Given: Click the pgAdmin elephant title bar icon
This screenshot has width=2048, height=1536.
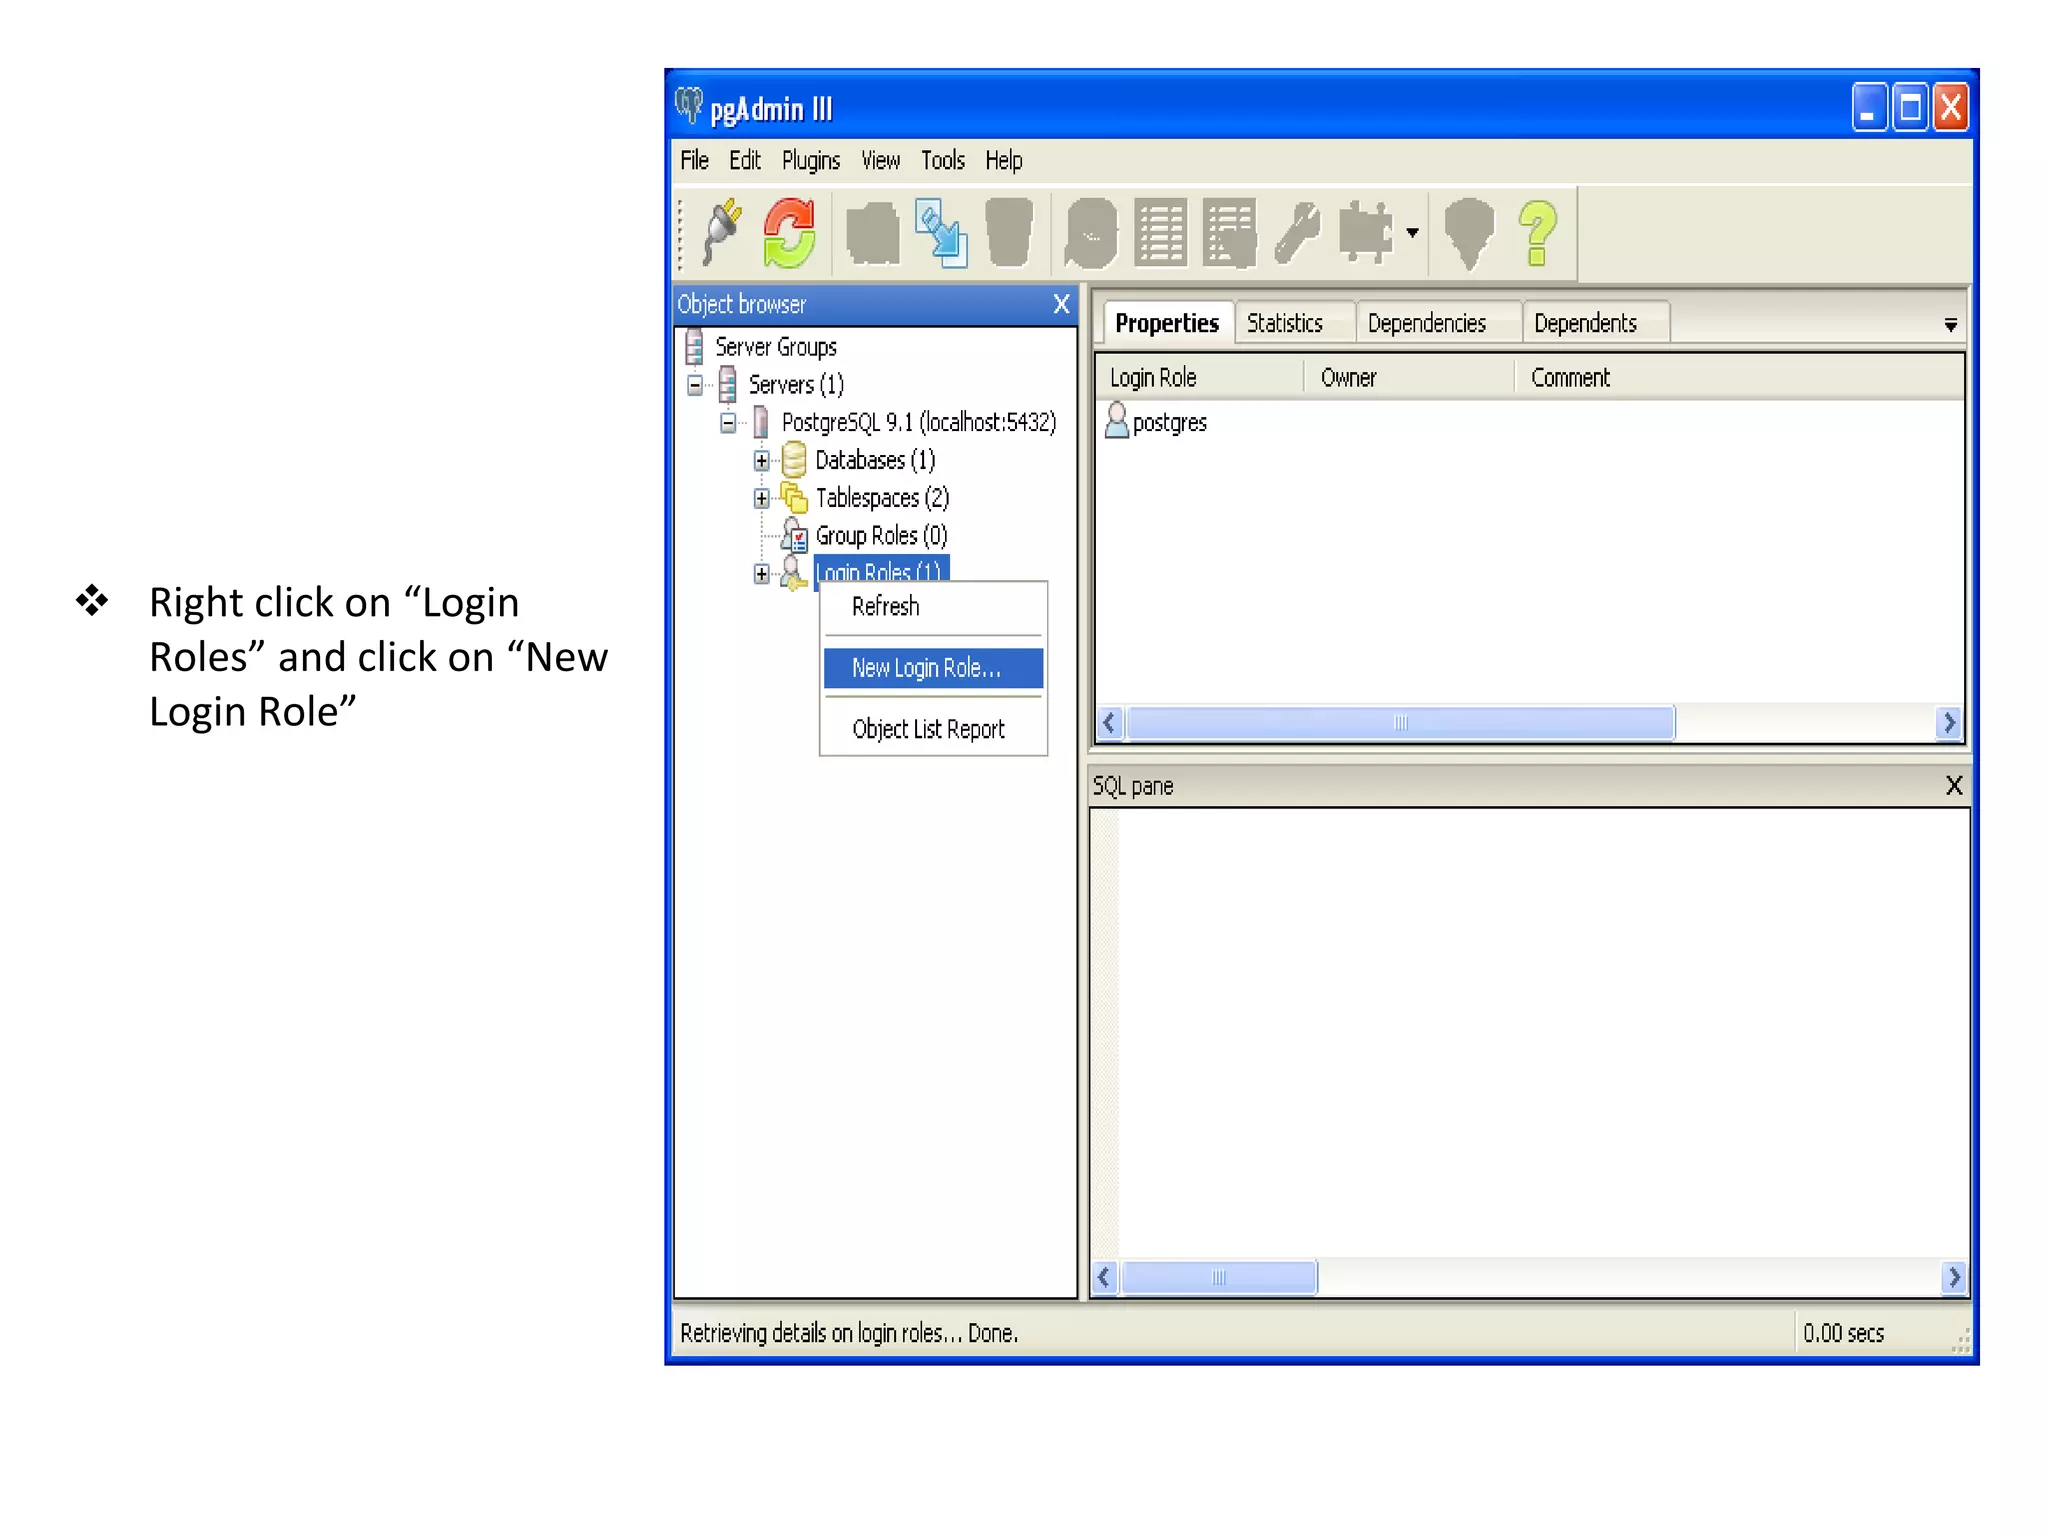Looking at the screenshot, I should [689, 106].
